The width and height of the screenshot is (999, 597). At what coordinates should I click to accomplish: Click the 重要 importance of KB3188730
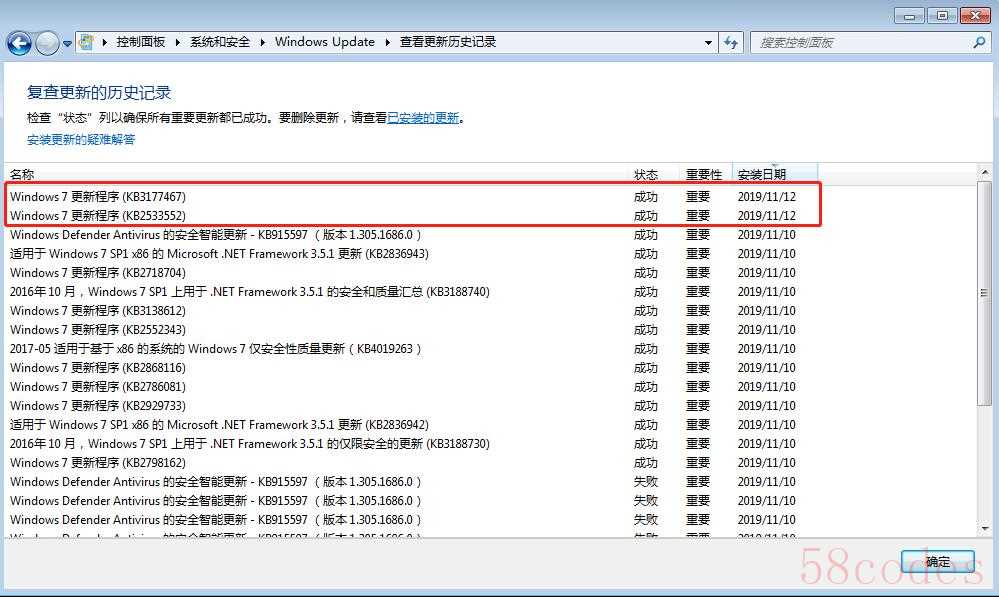[698, 444]
